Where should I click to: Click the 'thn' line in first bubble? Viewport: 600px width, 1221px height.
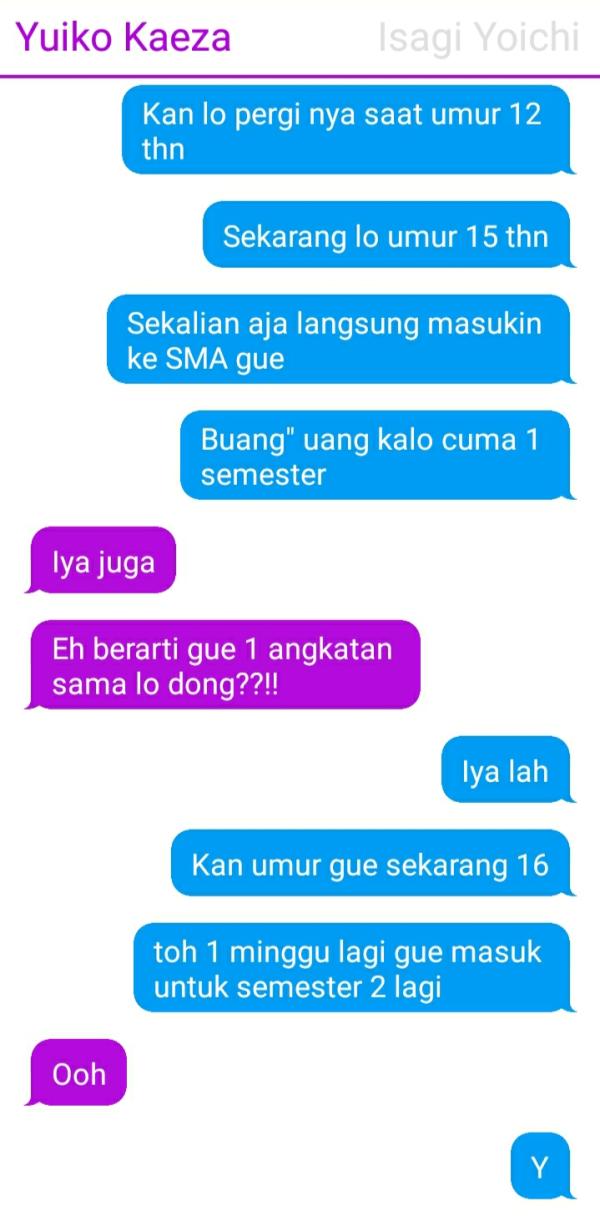pos(163,151)
